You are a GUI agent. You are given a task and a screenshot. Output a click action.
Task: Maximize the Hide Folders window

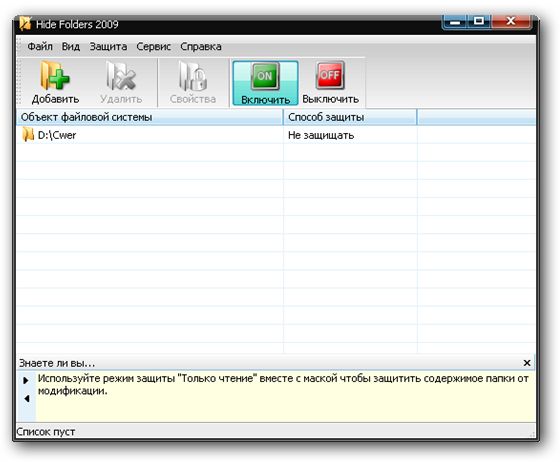479,21
